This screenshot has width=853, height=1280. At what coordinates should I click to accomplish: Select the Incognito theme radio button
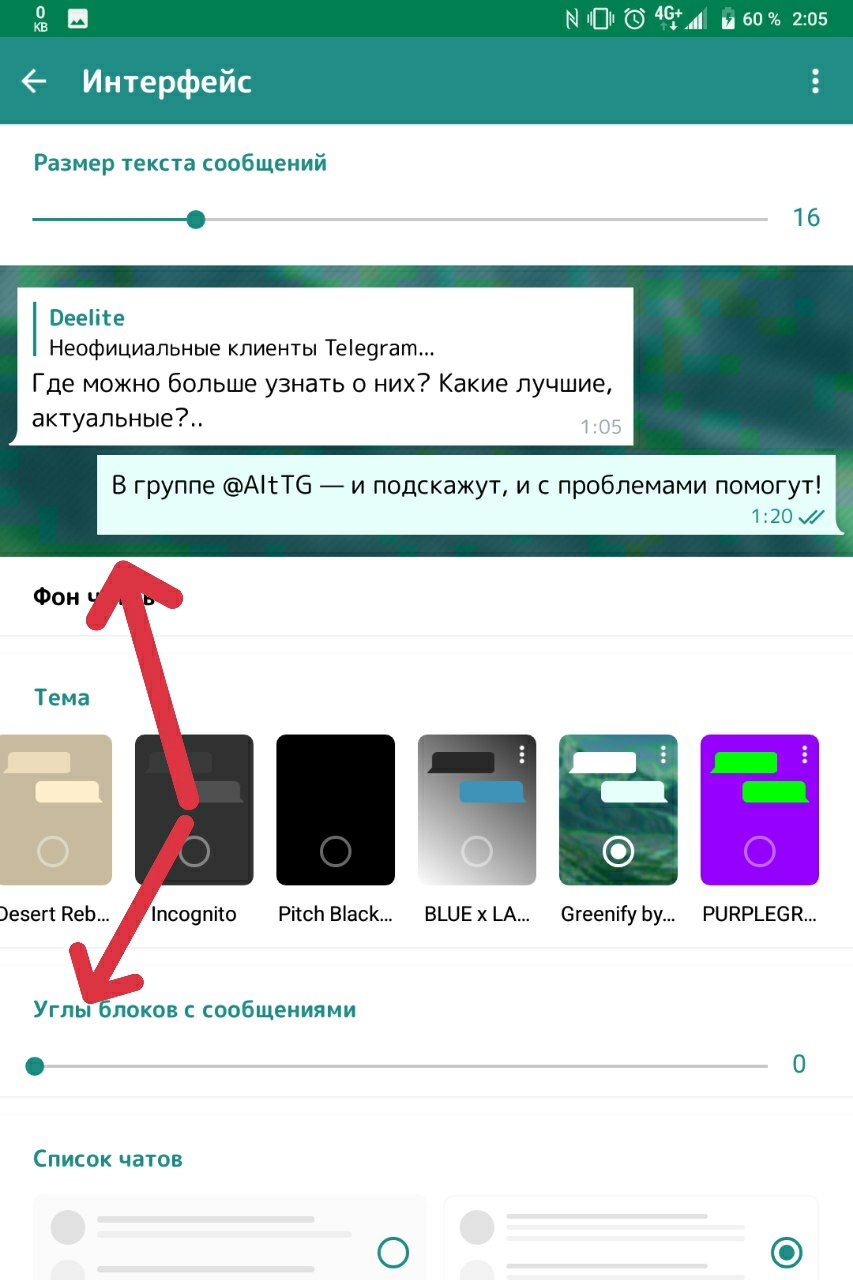[x=194, y=851]
